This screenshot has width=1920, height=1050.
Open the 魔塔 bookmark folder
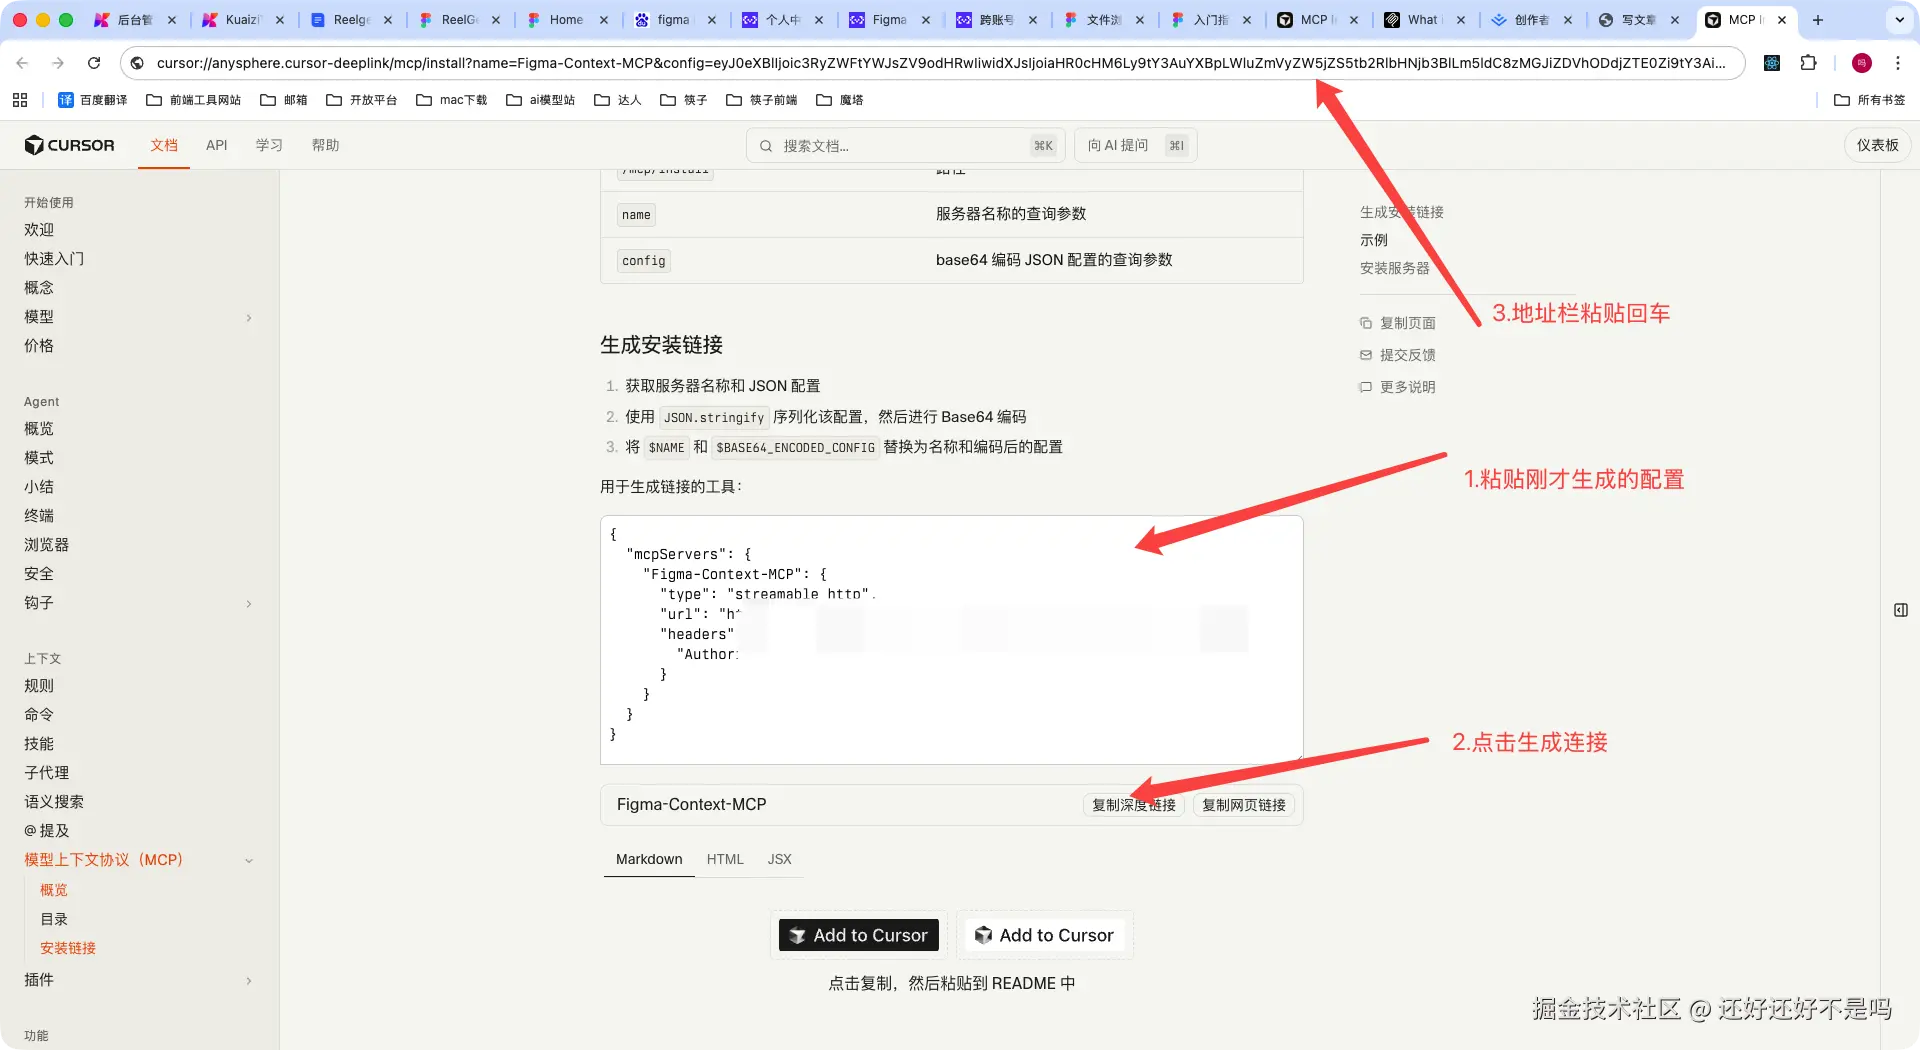coord(840,100)
